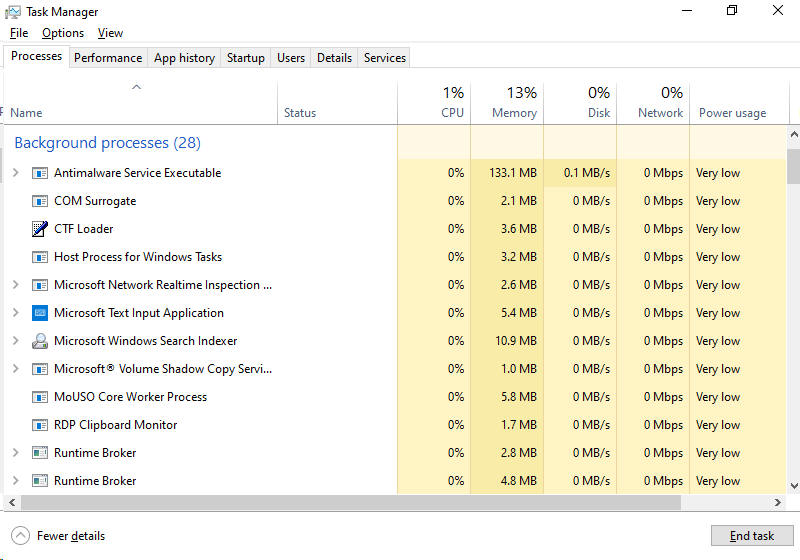Sort processes by Disk column
This screenshot has height=560, width=800.
580,103
